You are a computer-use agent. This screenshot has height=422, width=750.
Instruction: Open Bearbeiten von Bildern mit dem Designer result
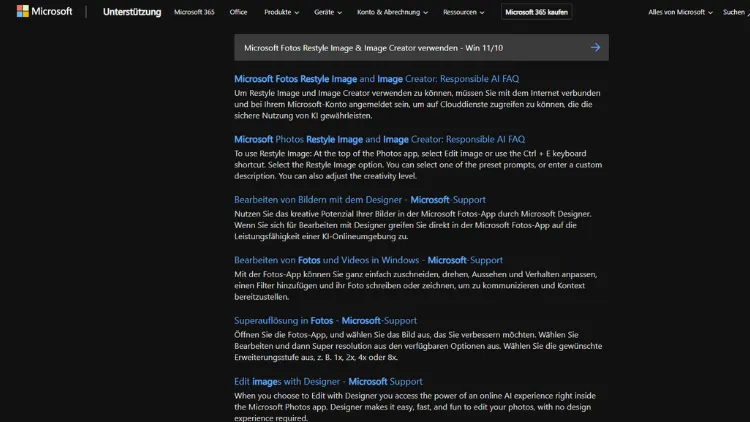pos(360,200)
